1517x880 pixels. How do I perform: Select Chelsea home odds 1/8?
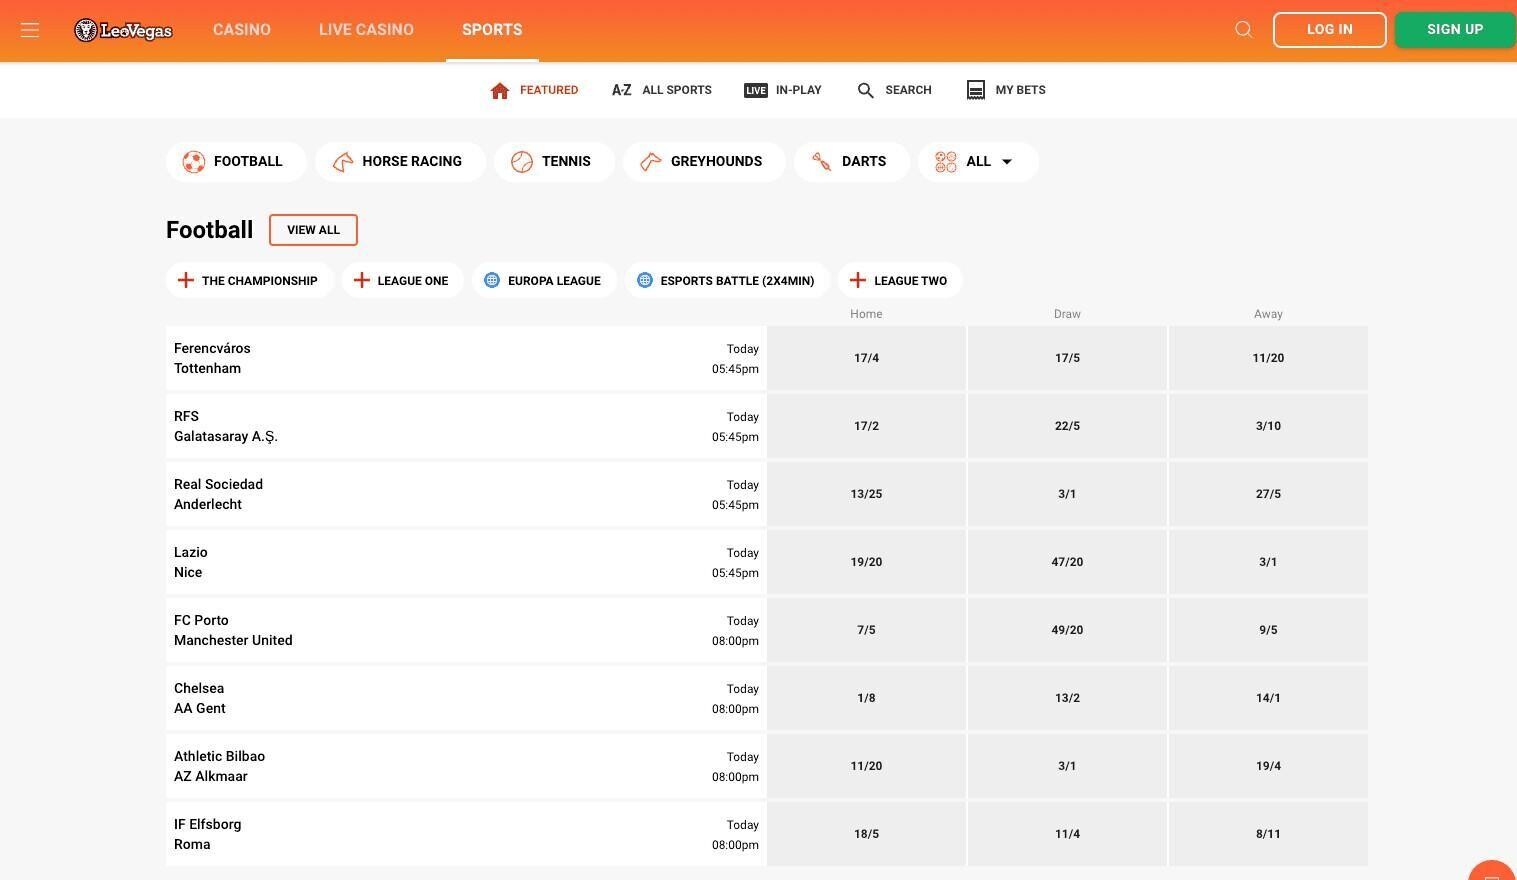pos(866,698)
